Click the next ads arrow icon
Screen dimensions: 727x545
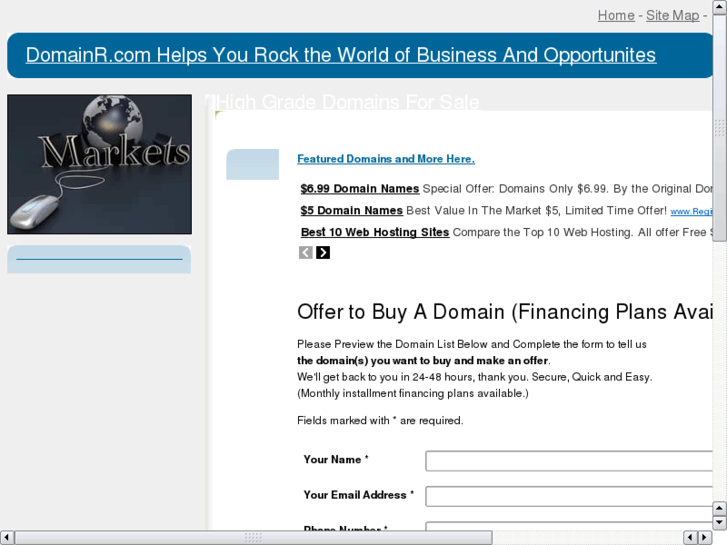[x=323, y=253]
